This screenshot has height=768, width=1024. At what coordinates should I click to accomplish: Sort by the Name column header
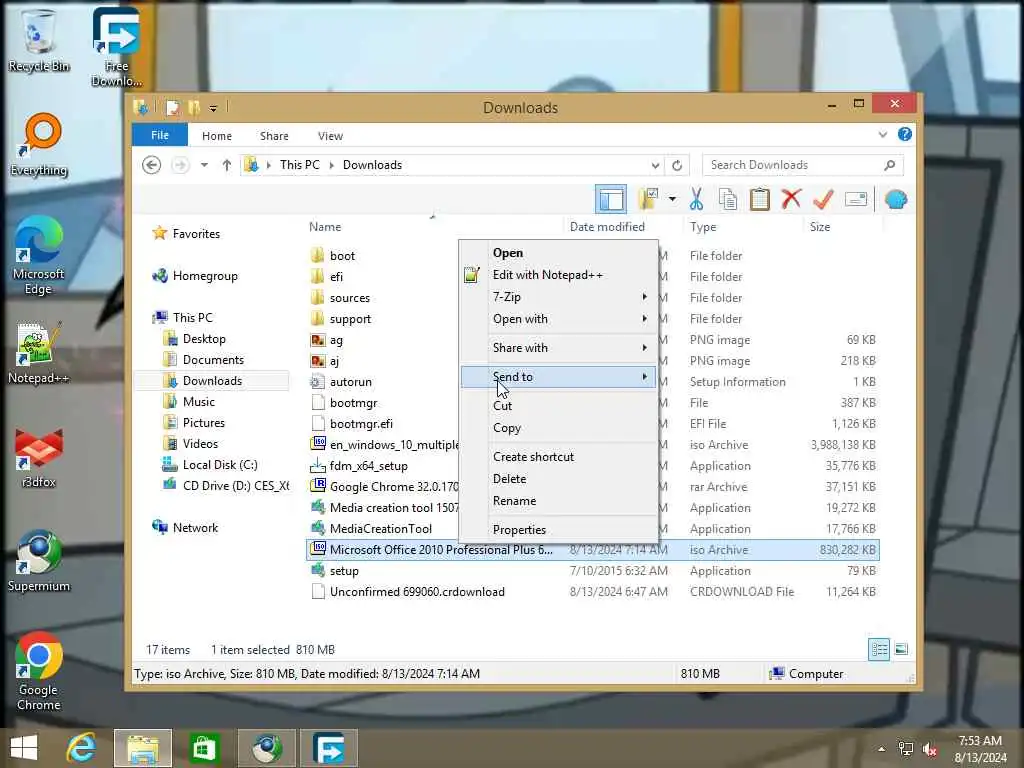click(x=325, y=227)
